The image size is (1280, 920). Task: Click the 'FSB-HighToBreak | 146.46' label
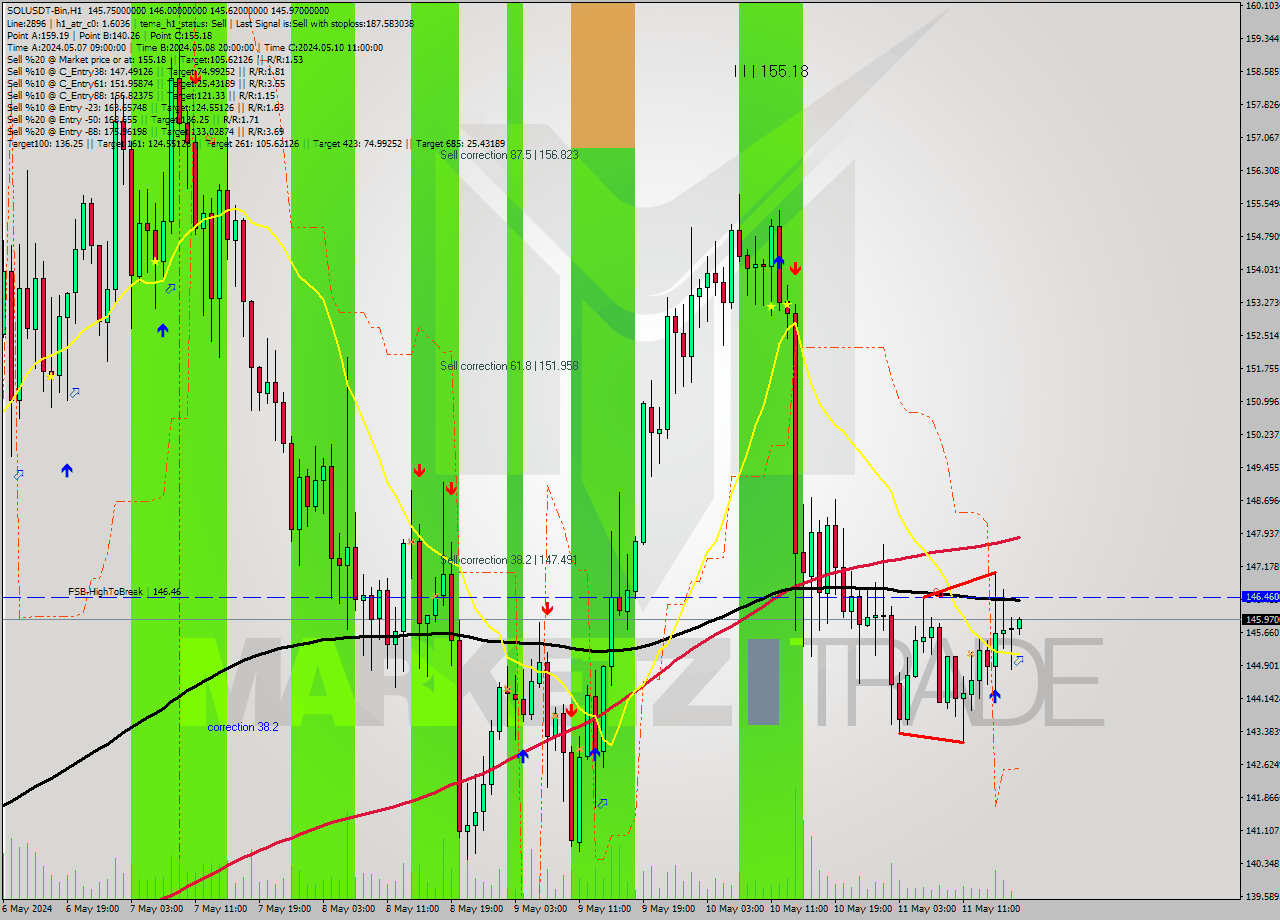point(124,592)
